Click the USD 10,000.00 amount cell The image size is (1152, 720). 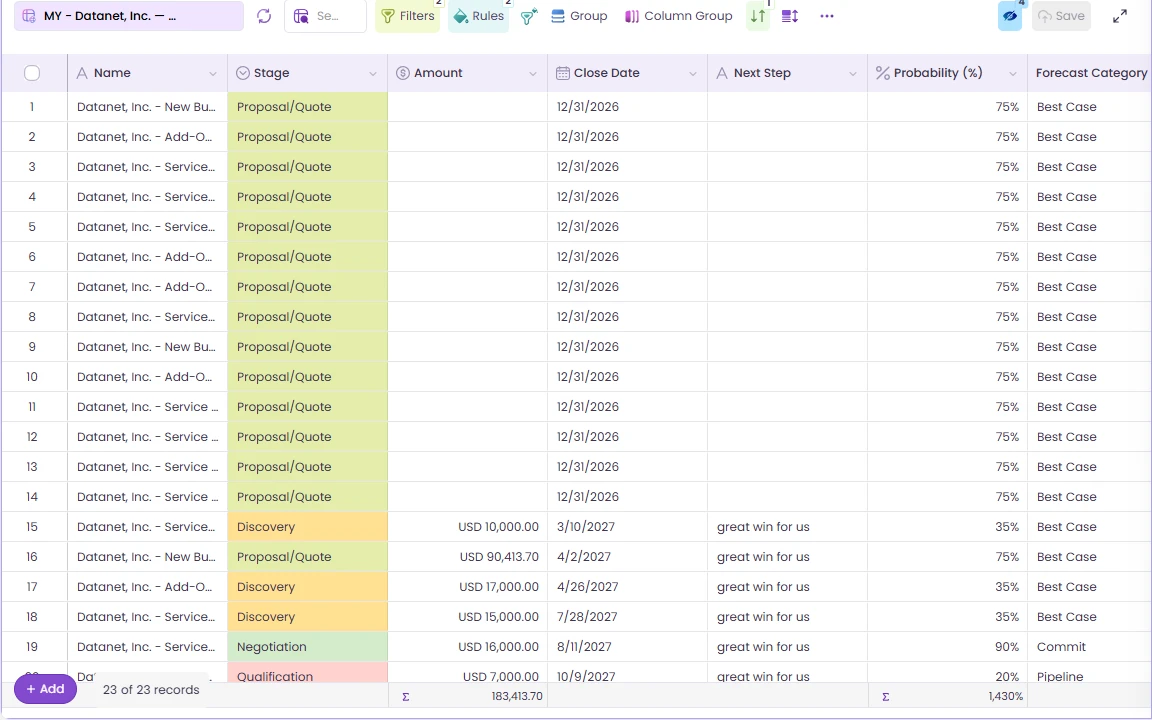pyautogui.click(x=467, y=527)
